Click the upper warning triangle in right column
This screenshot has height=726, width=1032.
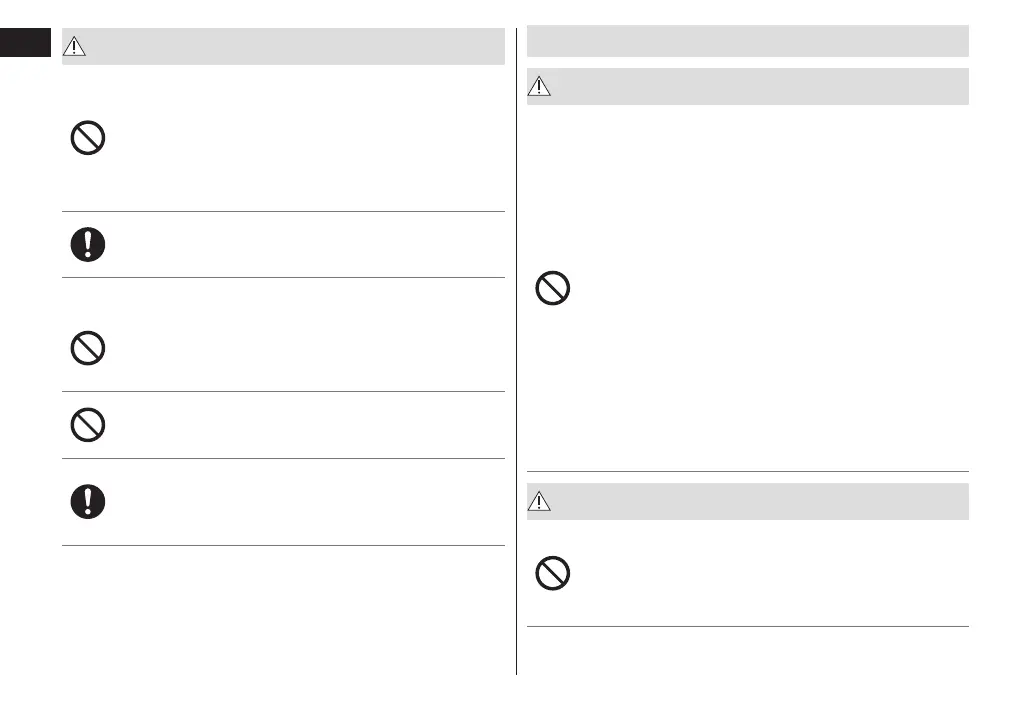pyautogui.click(x=540, y=87)
